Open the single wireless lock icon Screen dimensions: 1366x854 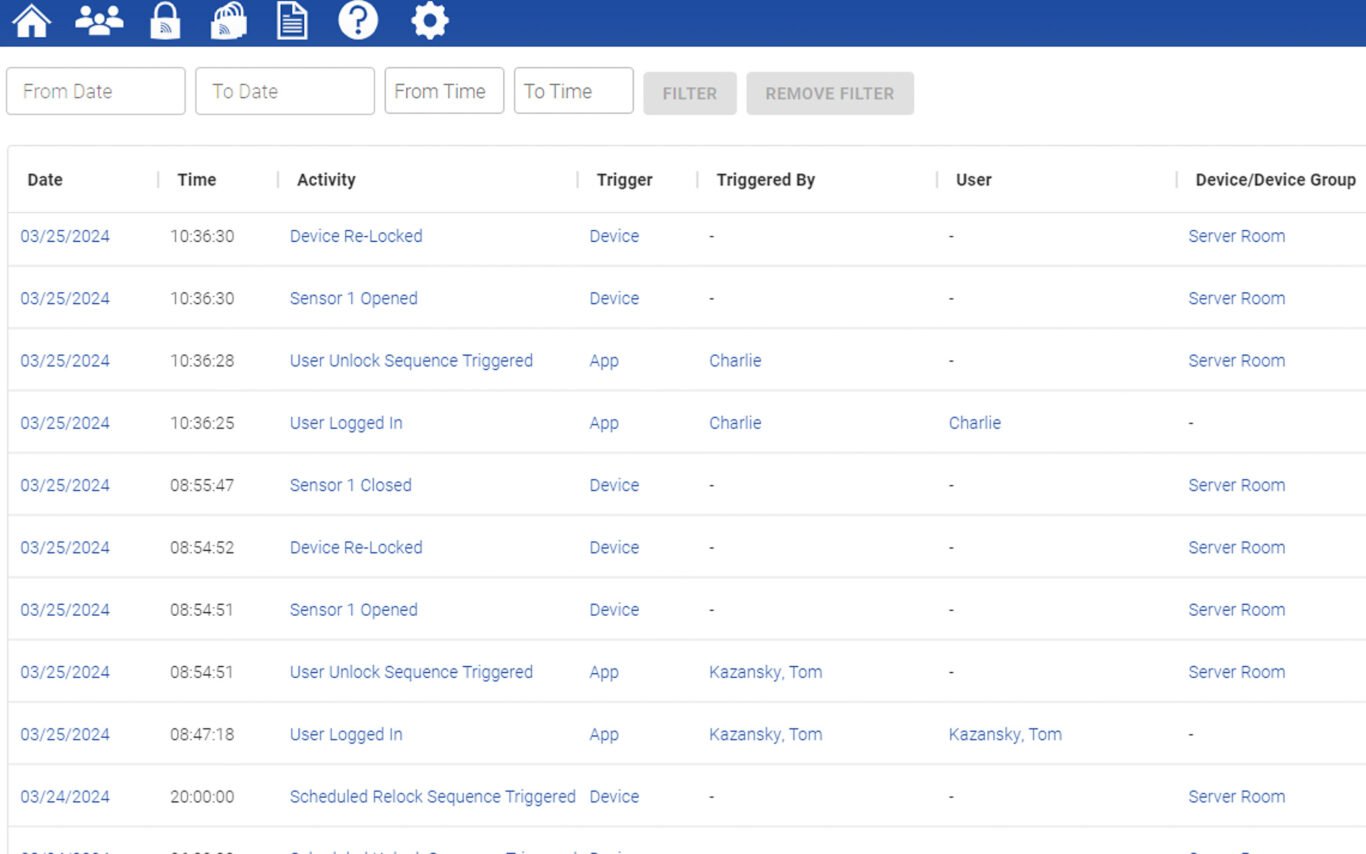point(165,20)
